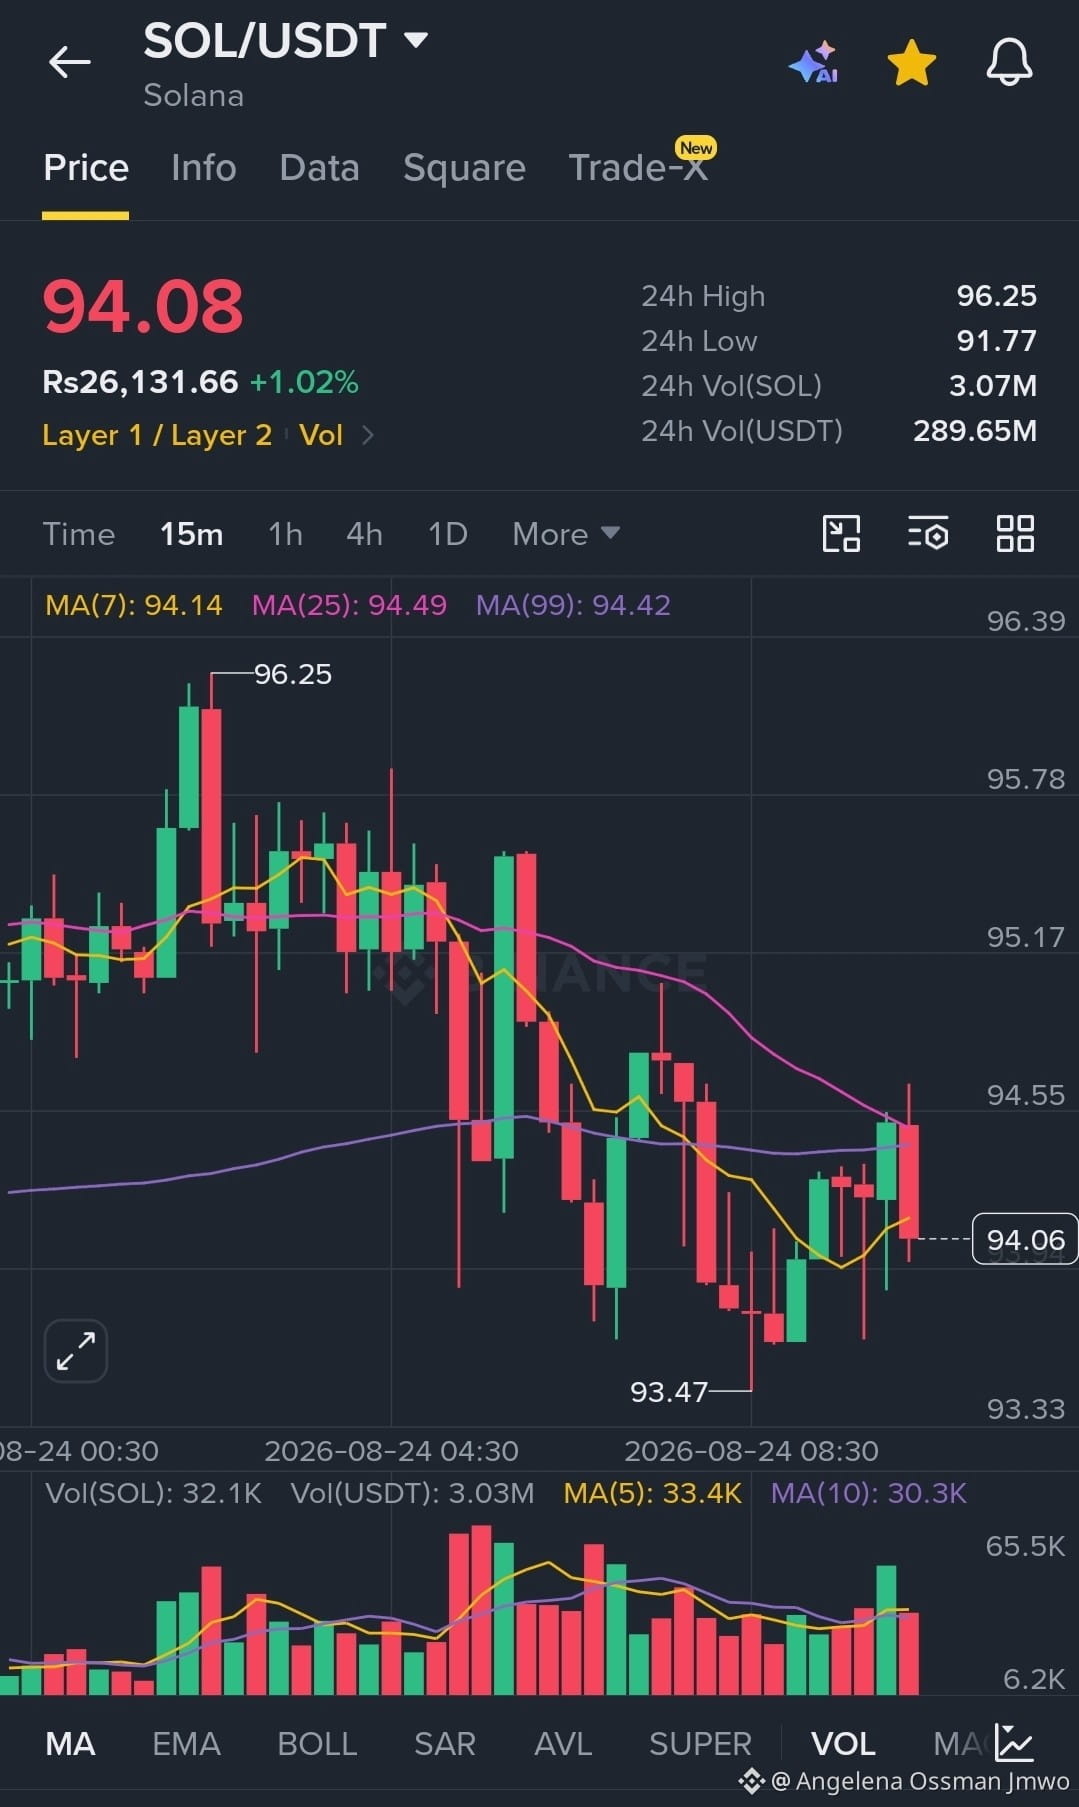Select the Time chart interval

click(x=78, y=534)
